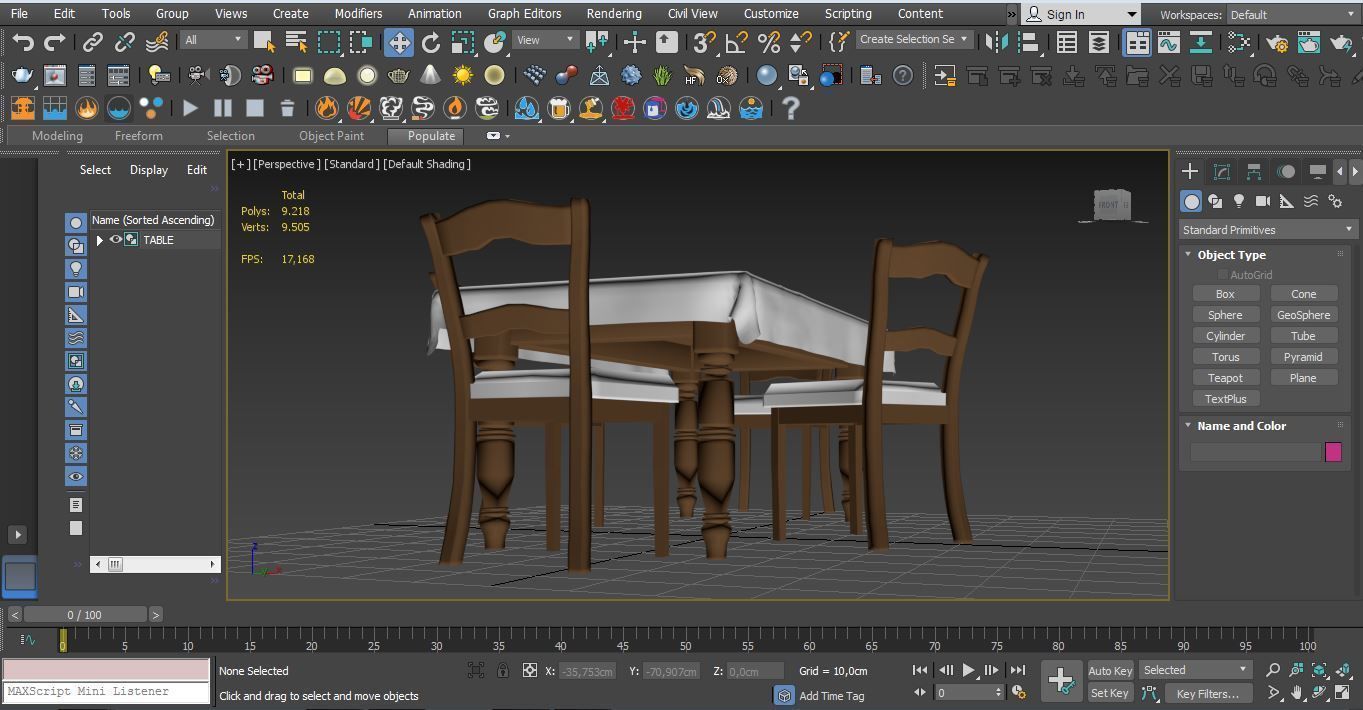1363x710 pixels.
Task: Open the Help question mark in second toolbar
Action: point(903,76)
